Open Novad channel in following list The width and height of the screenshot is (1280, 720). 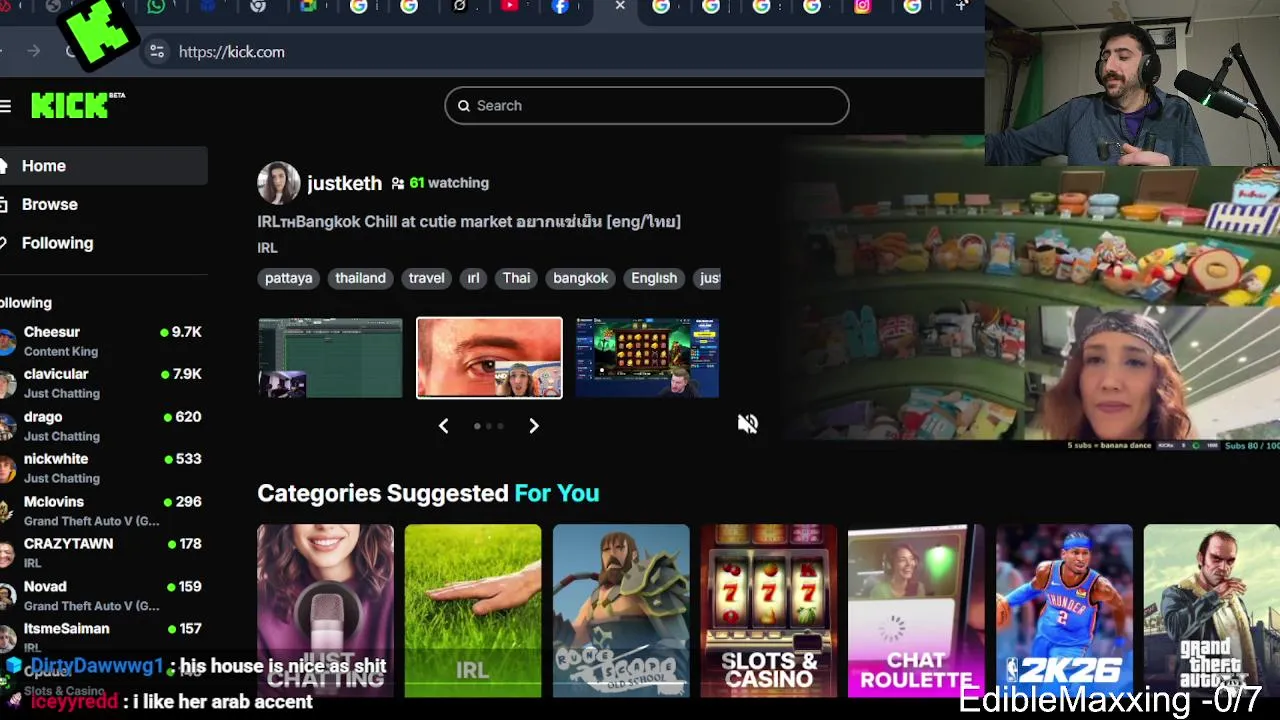coord(103,596)
